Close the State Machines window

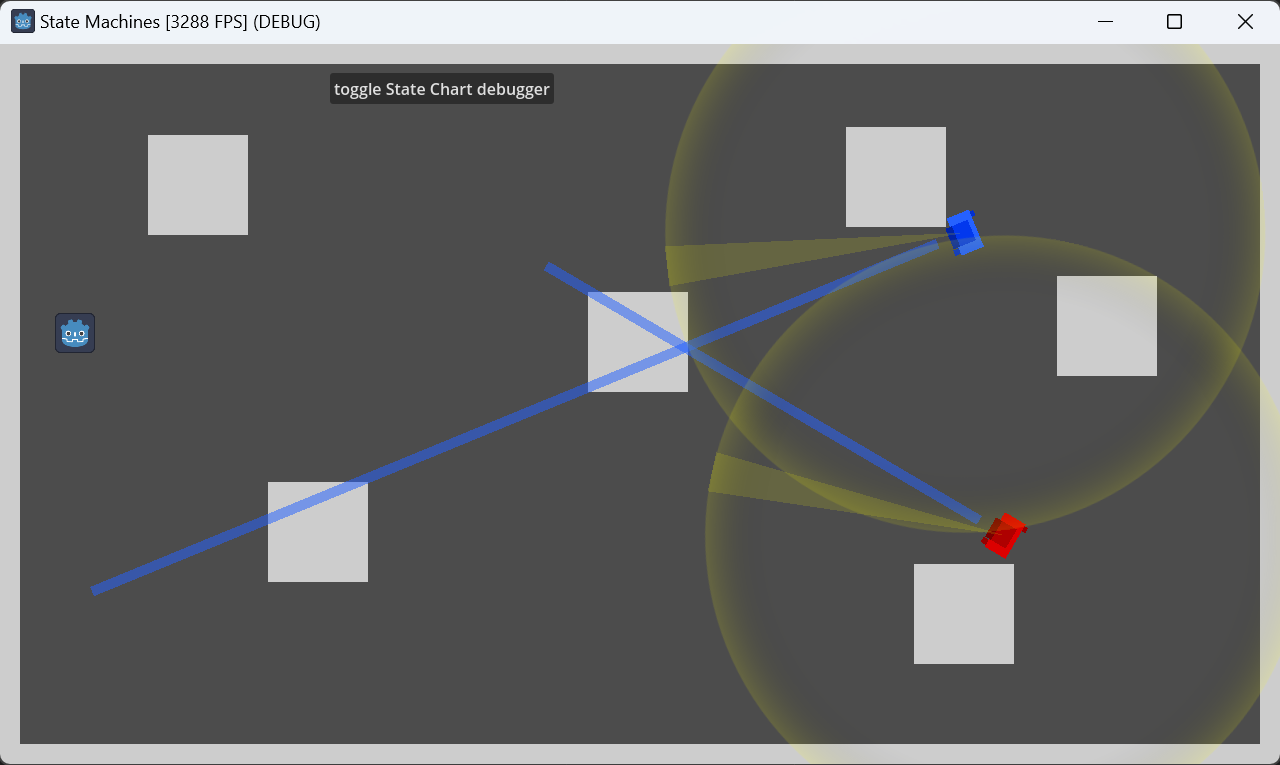tap(1245, 21)
